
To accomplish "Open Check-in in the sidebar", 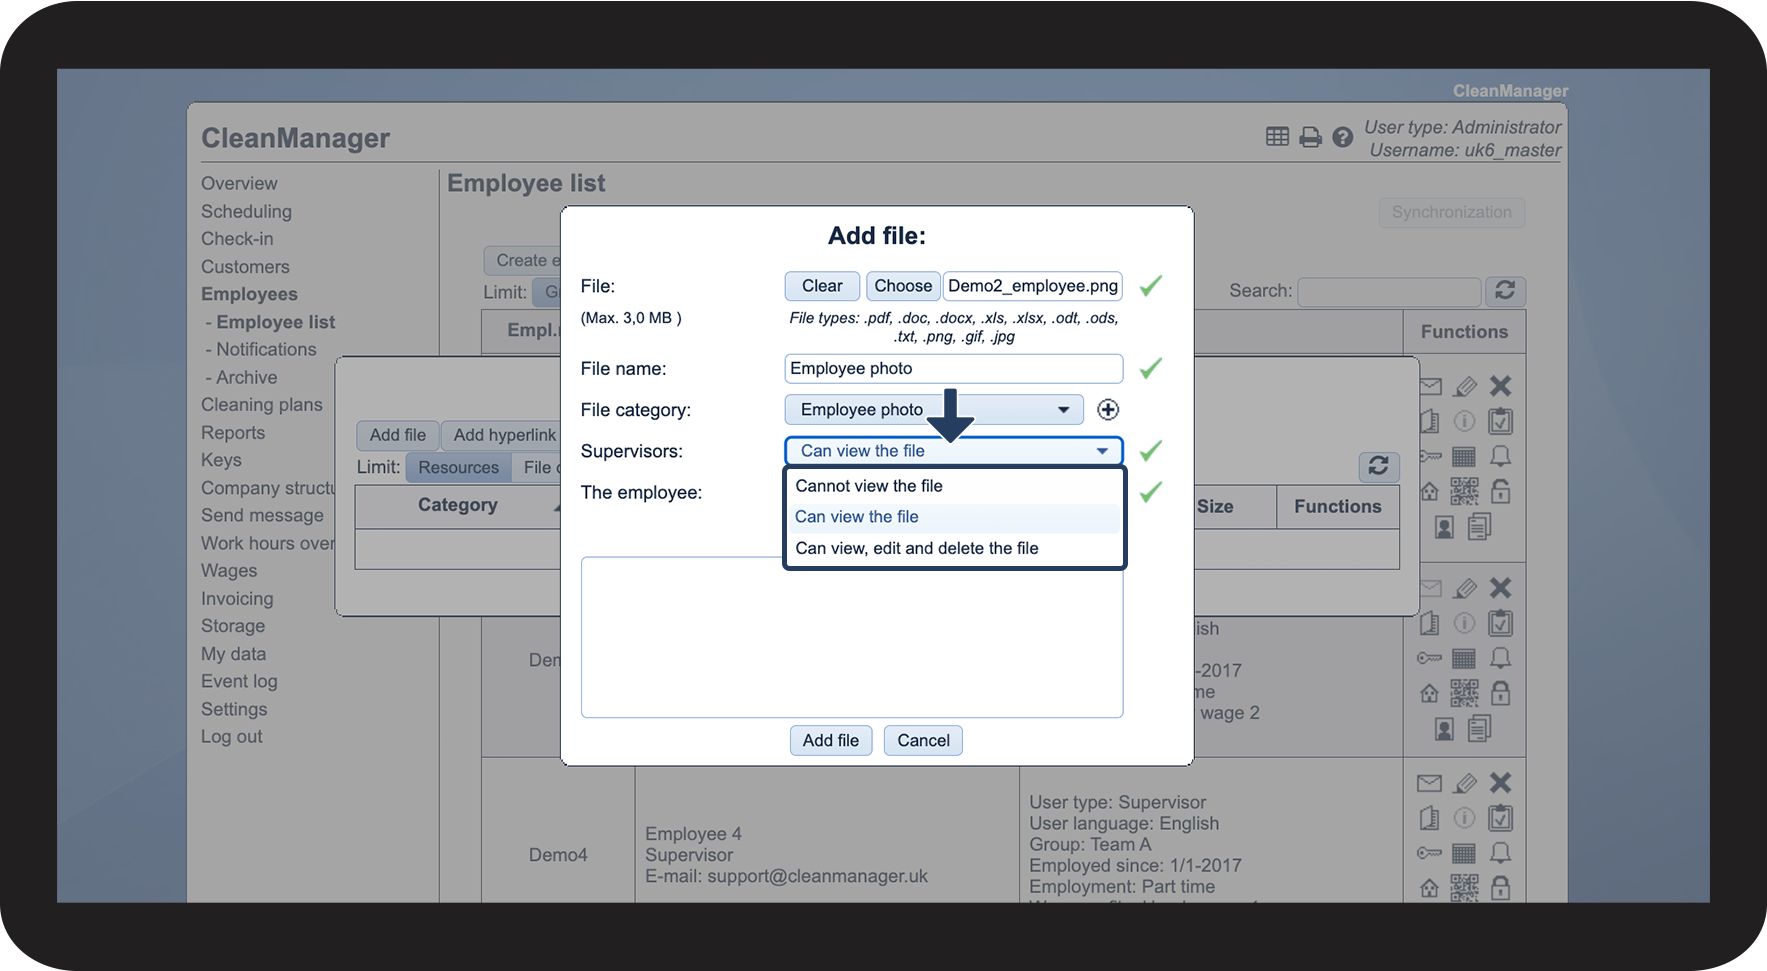I will click(x=237, y=239).
